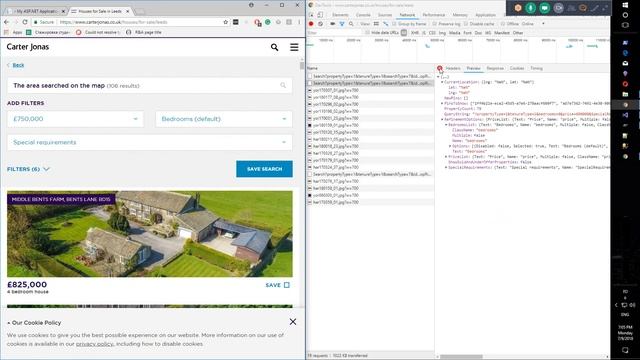Click into the Network Filter text field

tap(333, 33)
